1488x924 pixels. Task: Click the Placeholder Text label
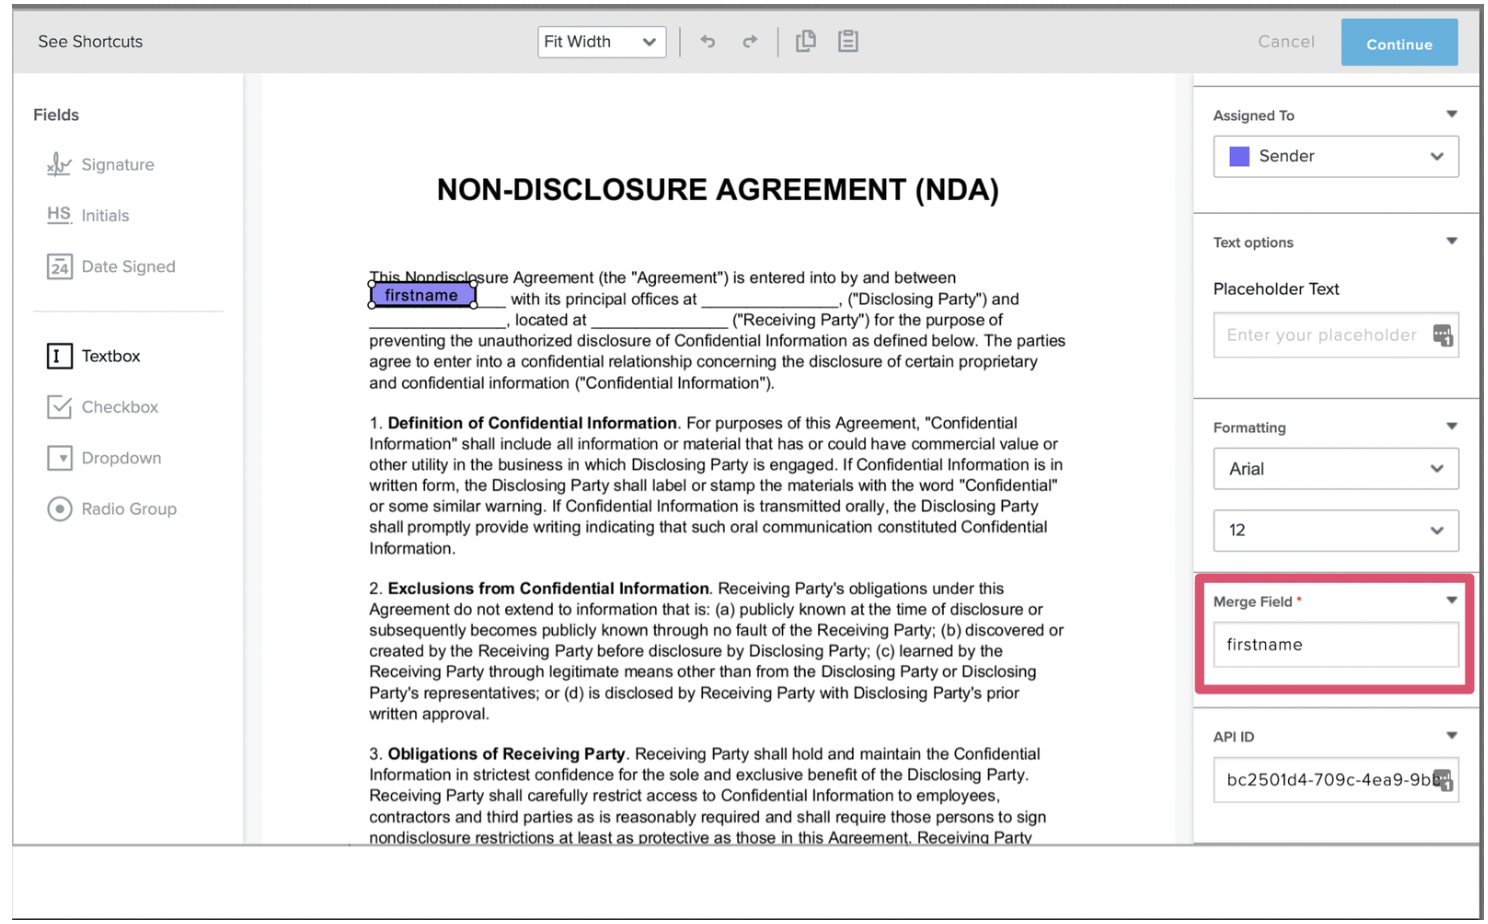[x=1276, y=289]
